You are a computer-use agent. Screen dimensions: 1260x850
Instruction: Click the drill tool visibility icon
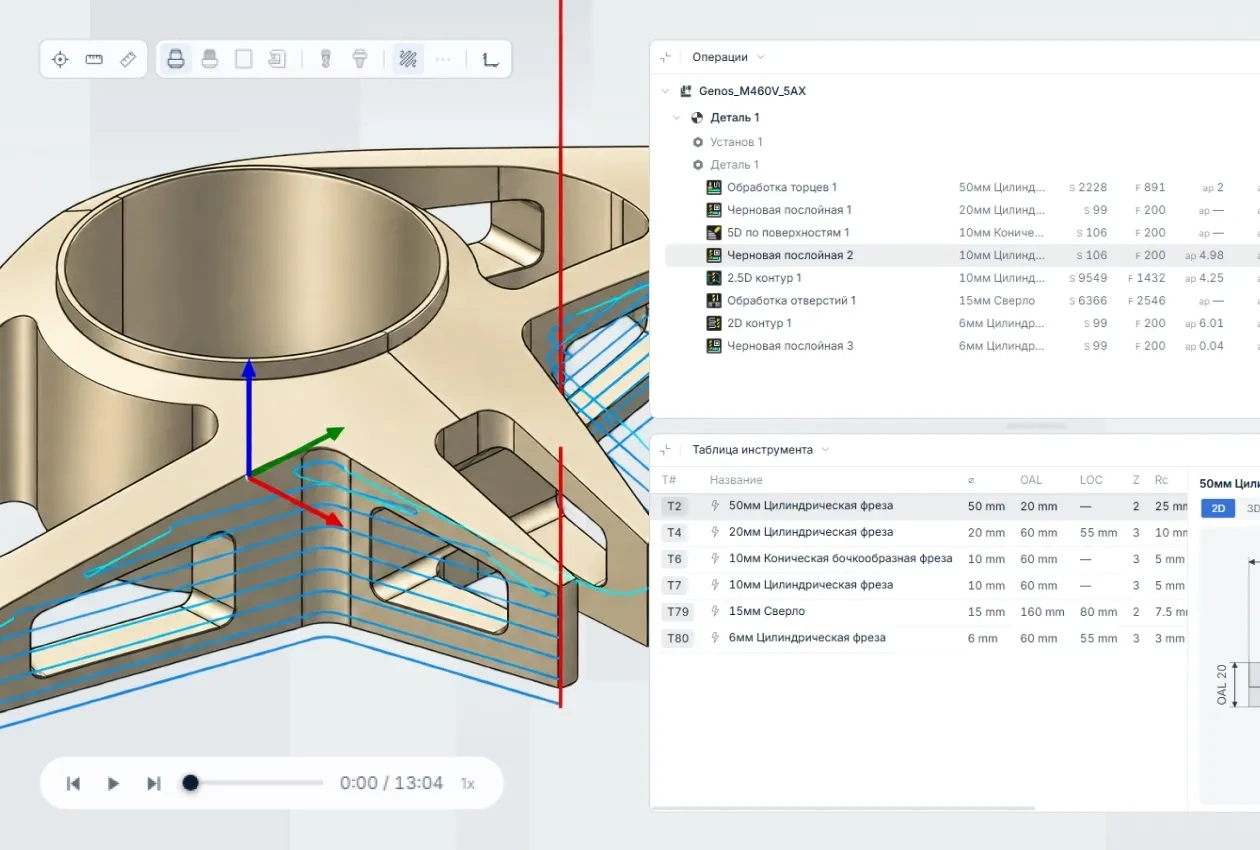[x=325, y=59]
